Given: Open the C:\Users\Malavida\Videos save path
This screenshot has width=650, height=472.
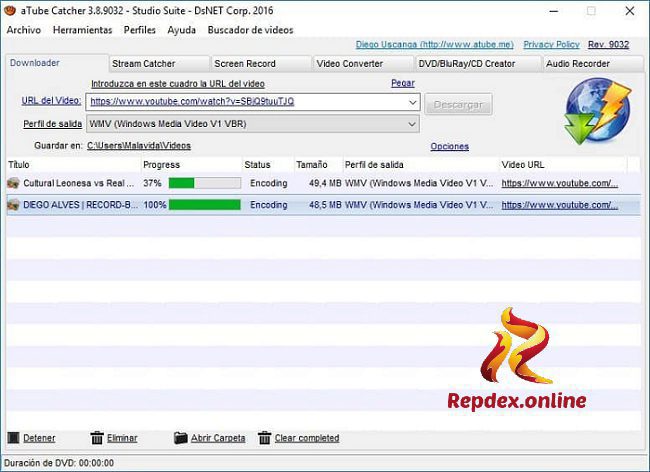Looking at the screenshot, I should point(139,146).
